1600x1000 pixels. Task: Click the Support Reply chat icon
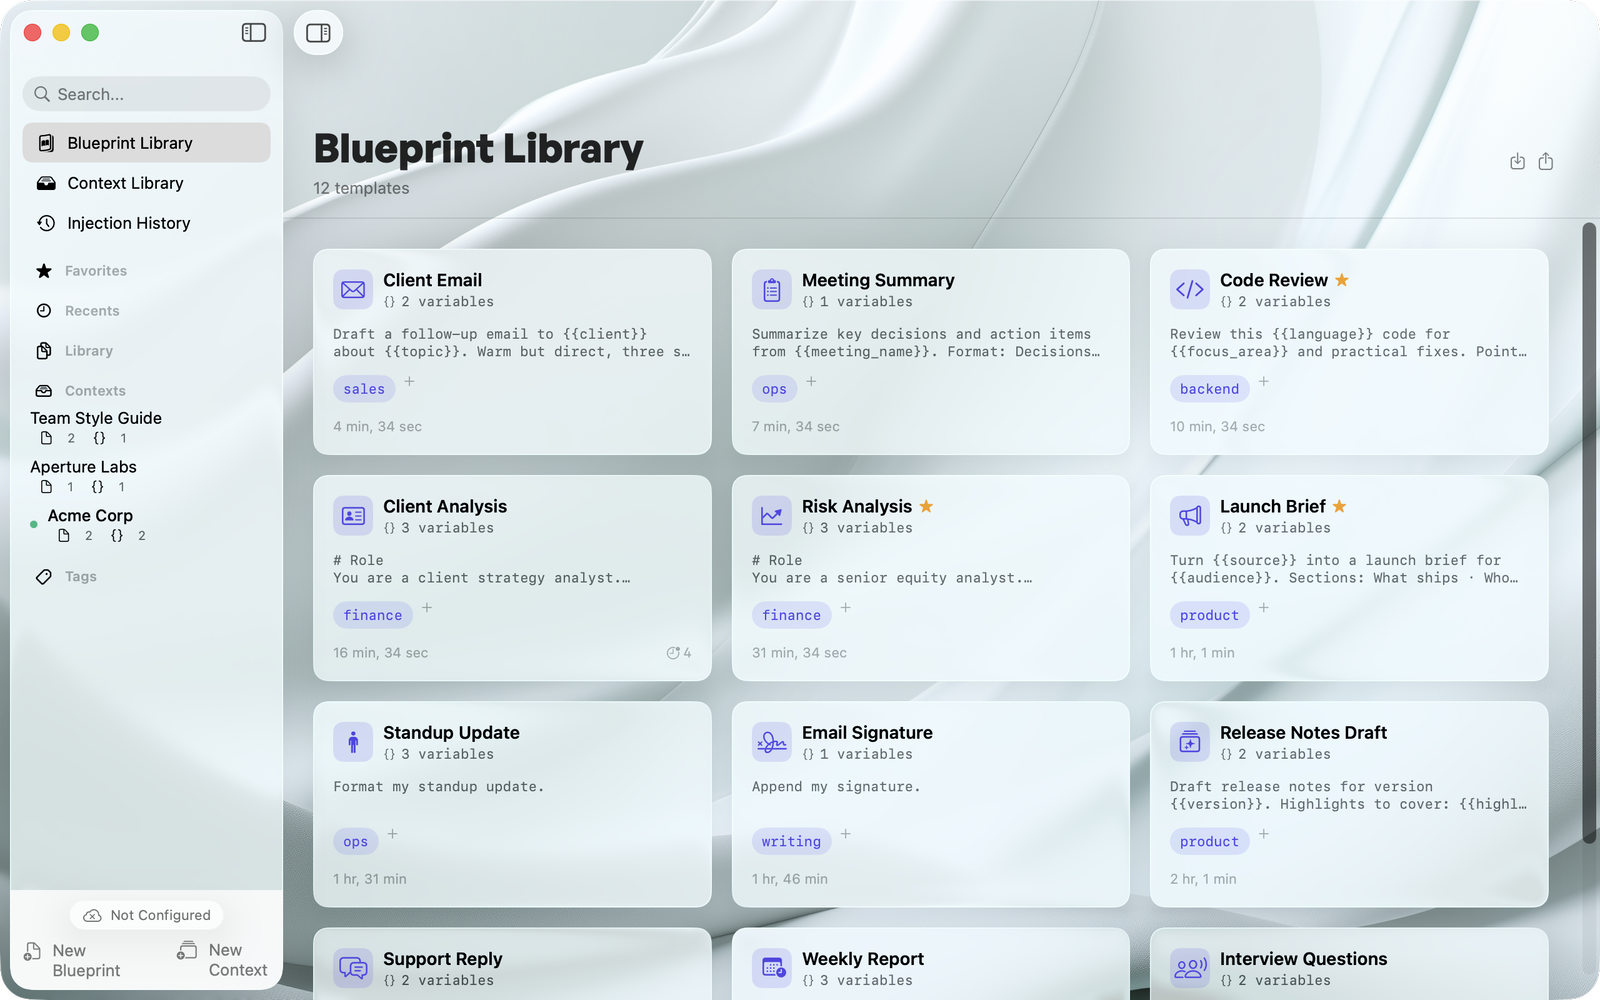point(353,968)
